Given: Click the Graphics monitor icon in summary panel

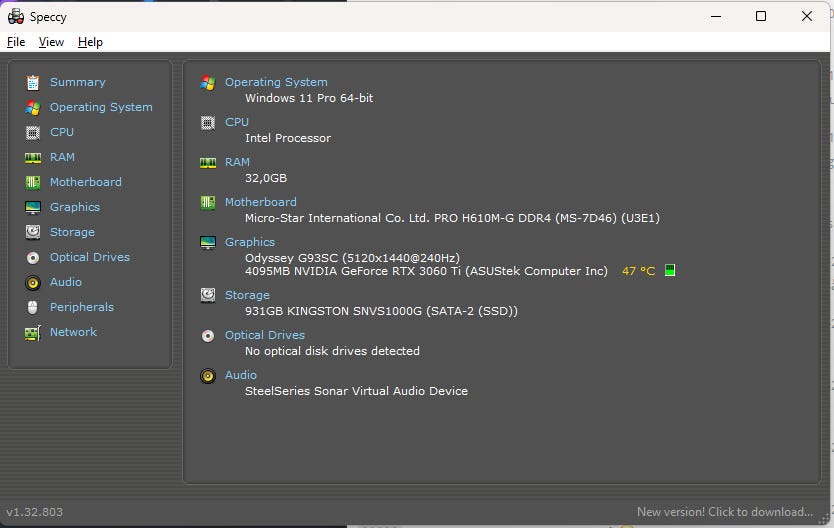Looking at the screenshot, I should 208,242.
